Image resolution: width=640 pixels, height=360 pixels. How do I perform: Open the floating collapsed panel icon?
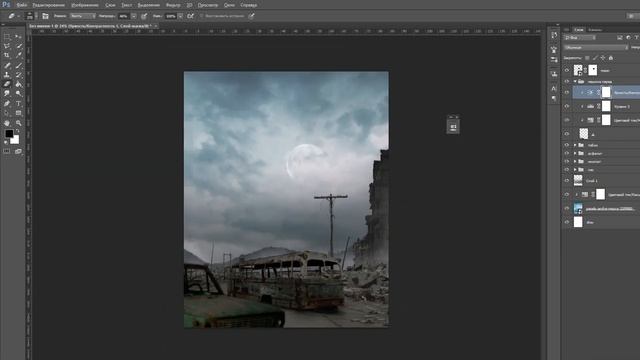[x=453, y=127]
